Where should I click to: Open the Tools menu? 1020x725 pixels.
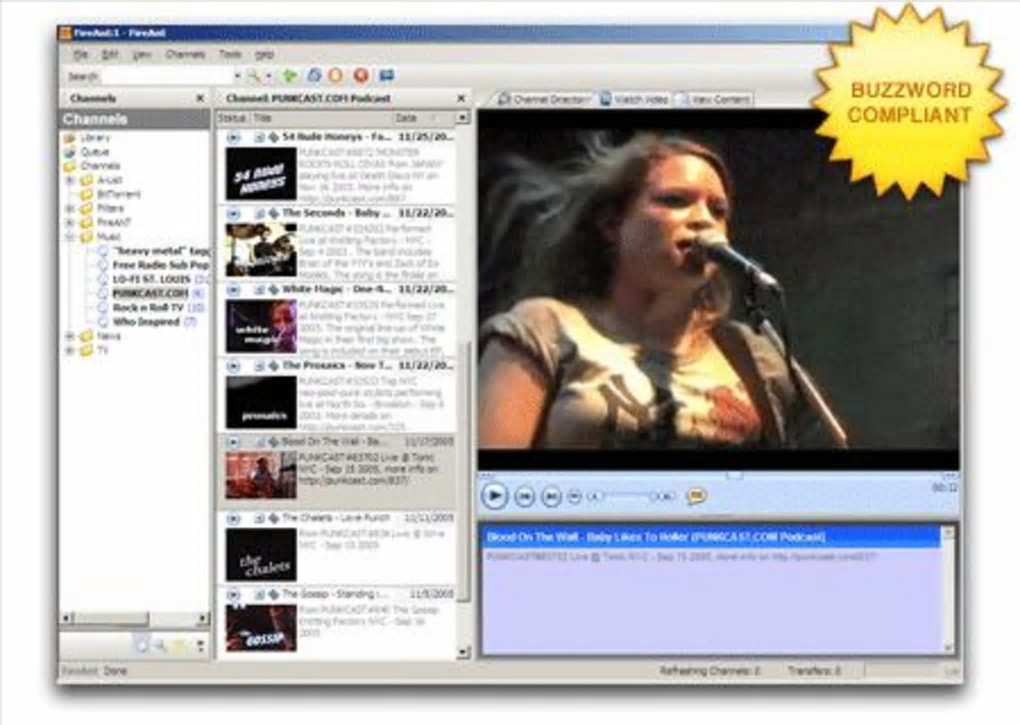pos(230,55)
